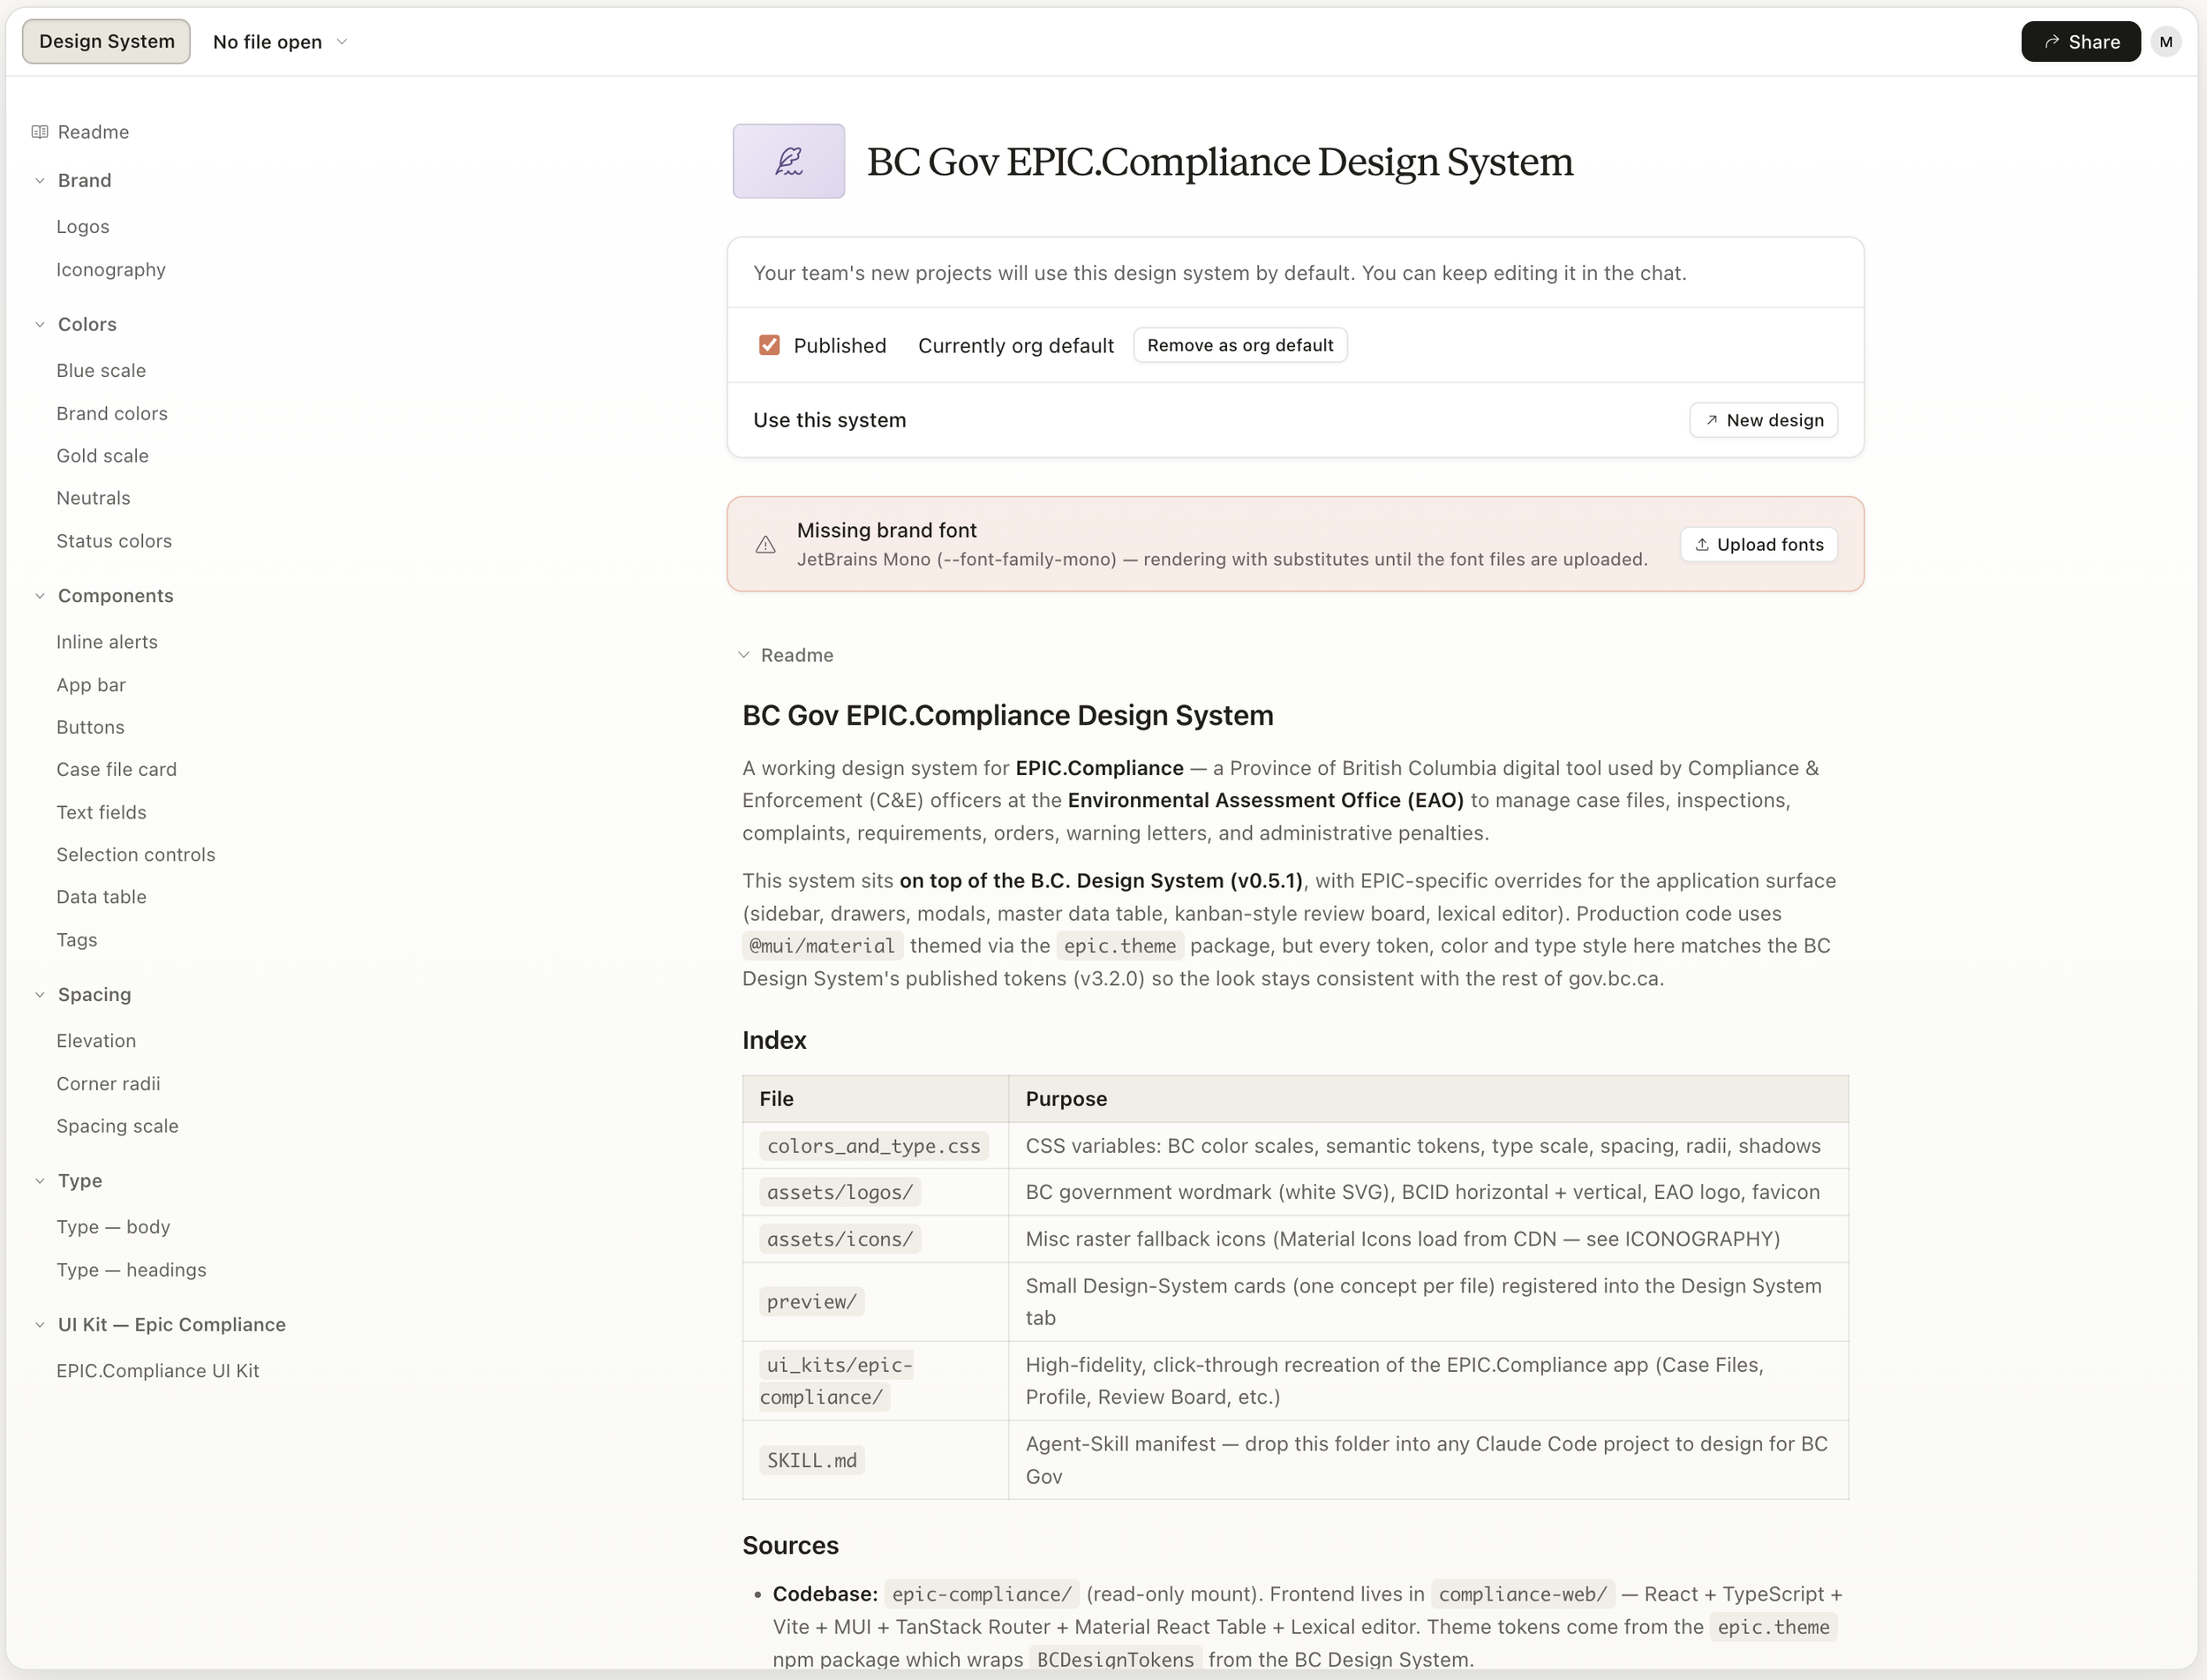Screen dimensions: 2207x1680
Task: Collapse the Type section chevron
Action: point(40,1181)
